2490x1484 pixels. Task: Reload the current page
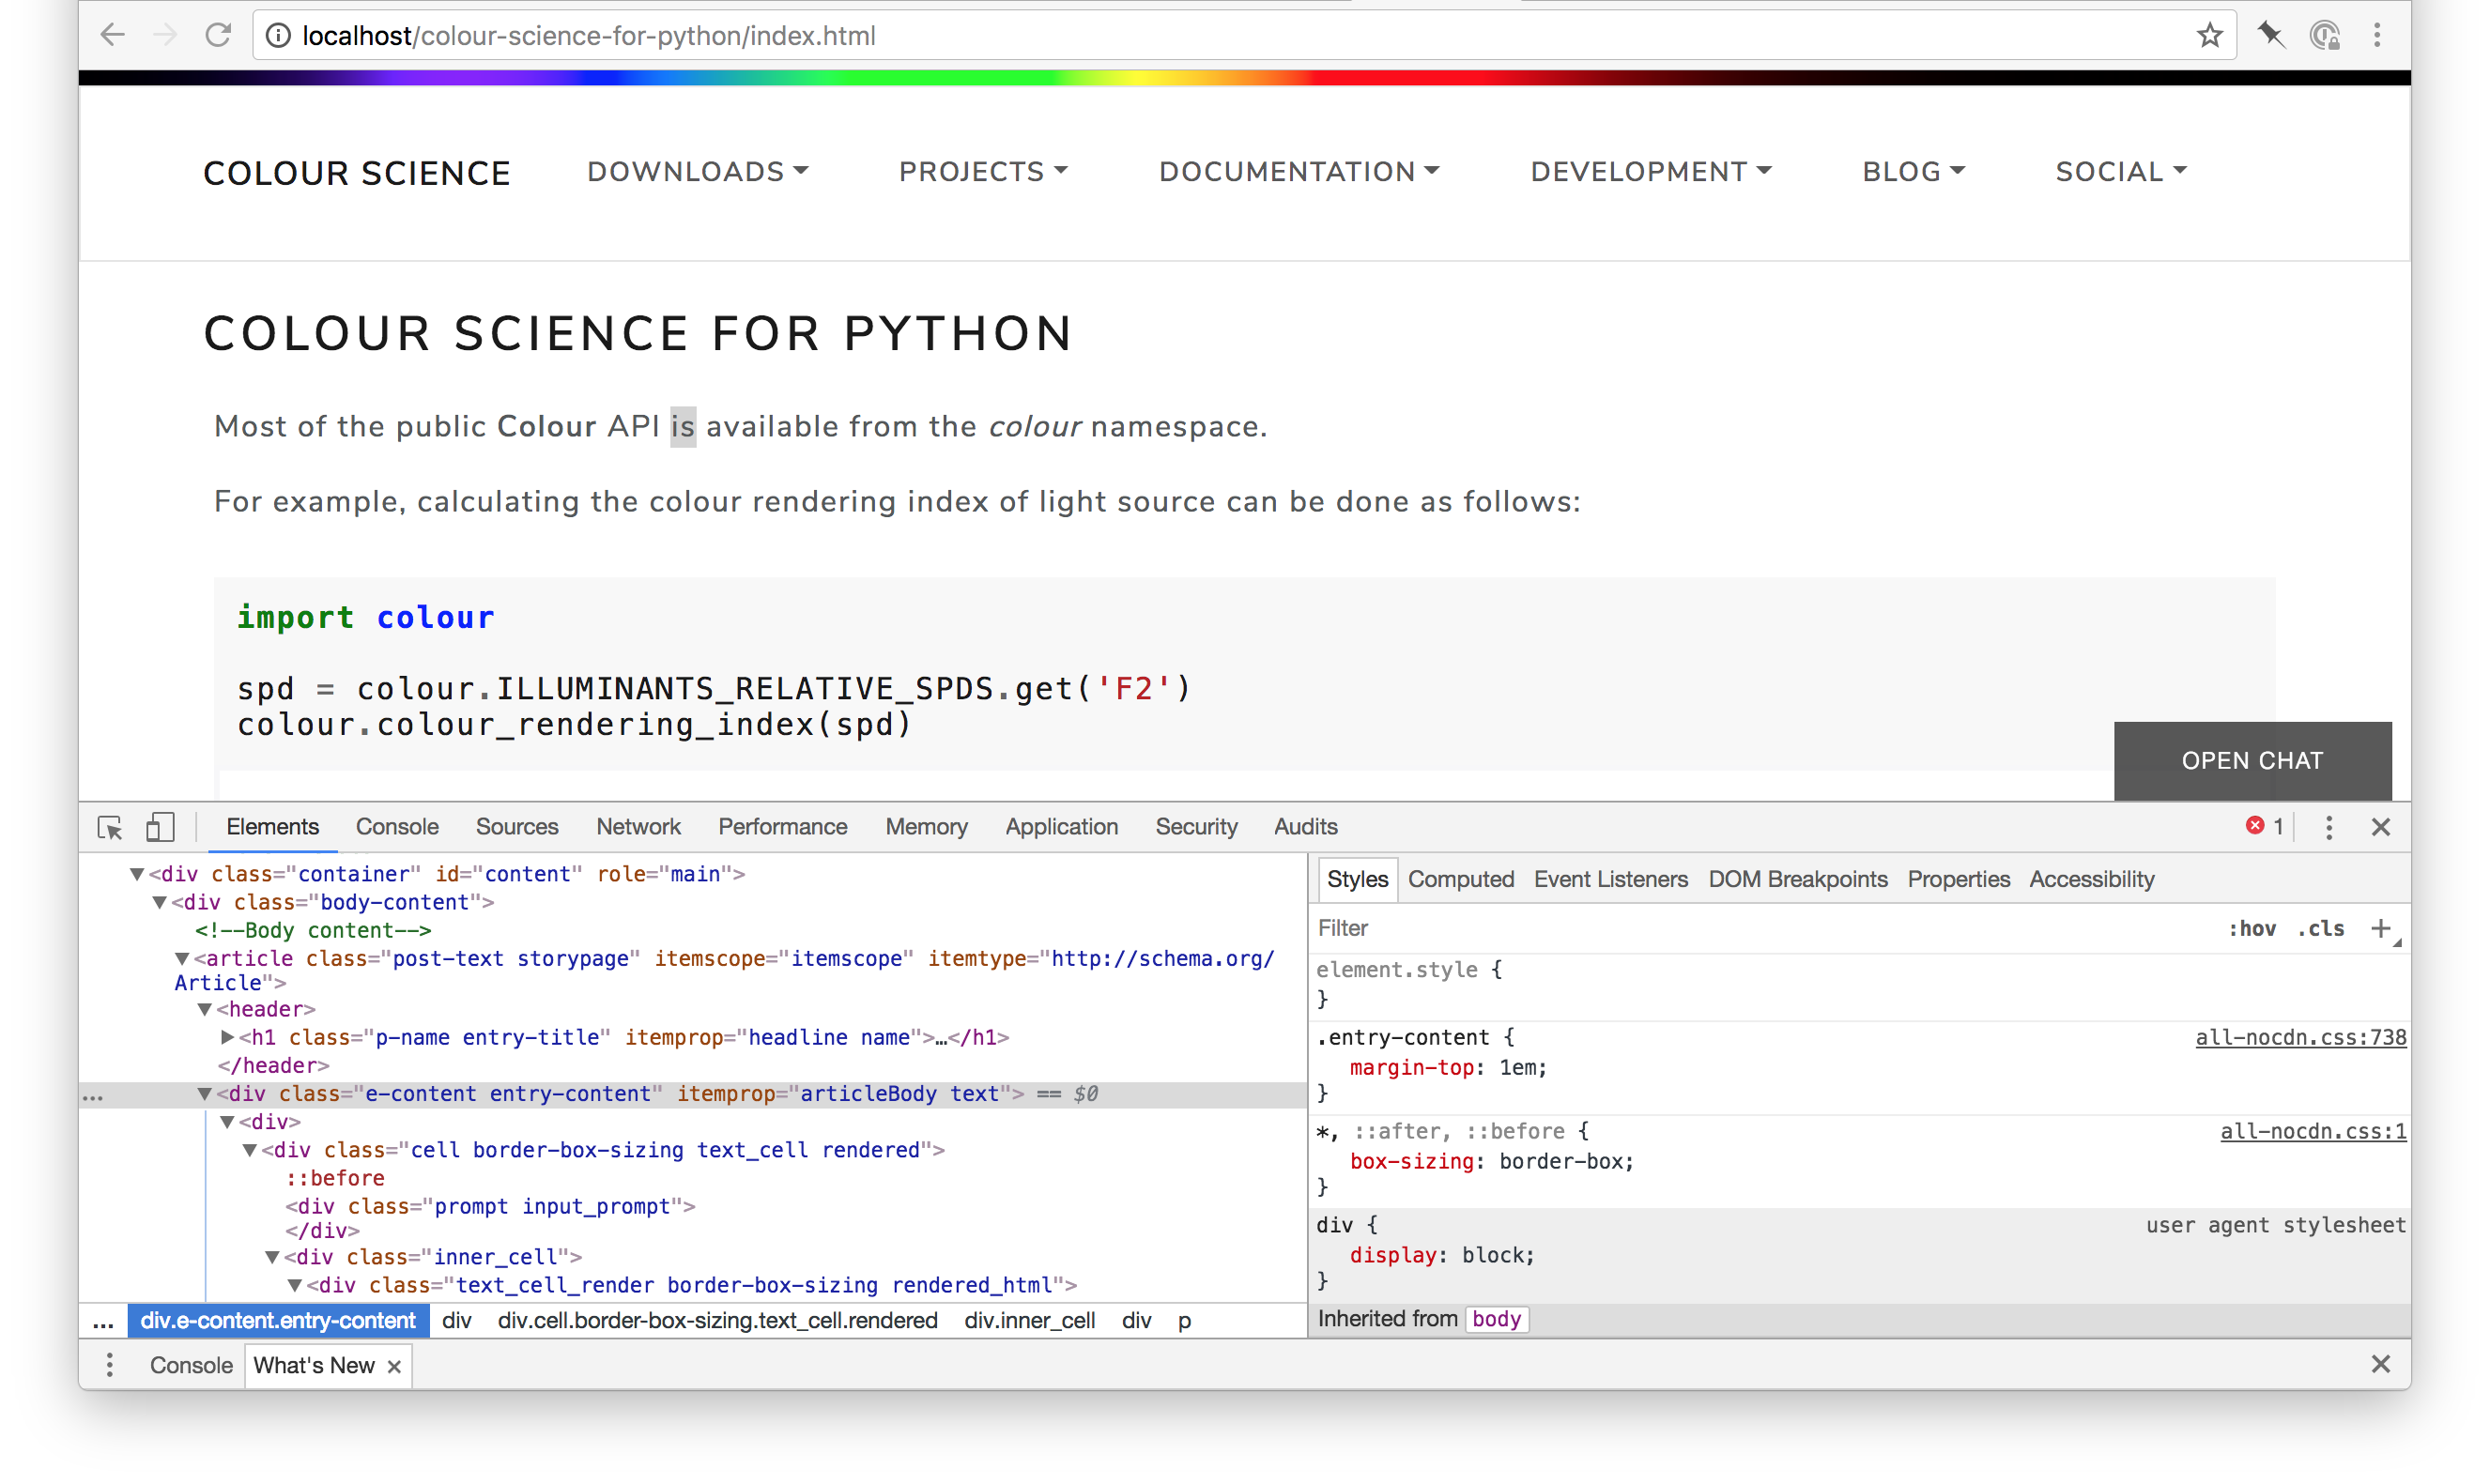[x=218, y=35]
